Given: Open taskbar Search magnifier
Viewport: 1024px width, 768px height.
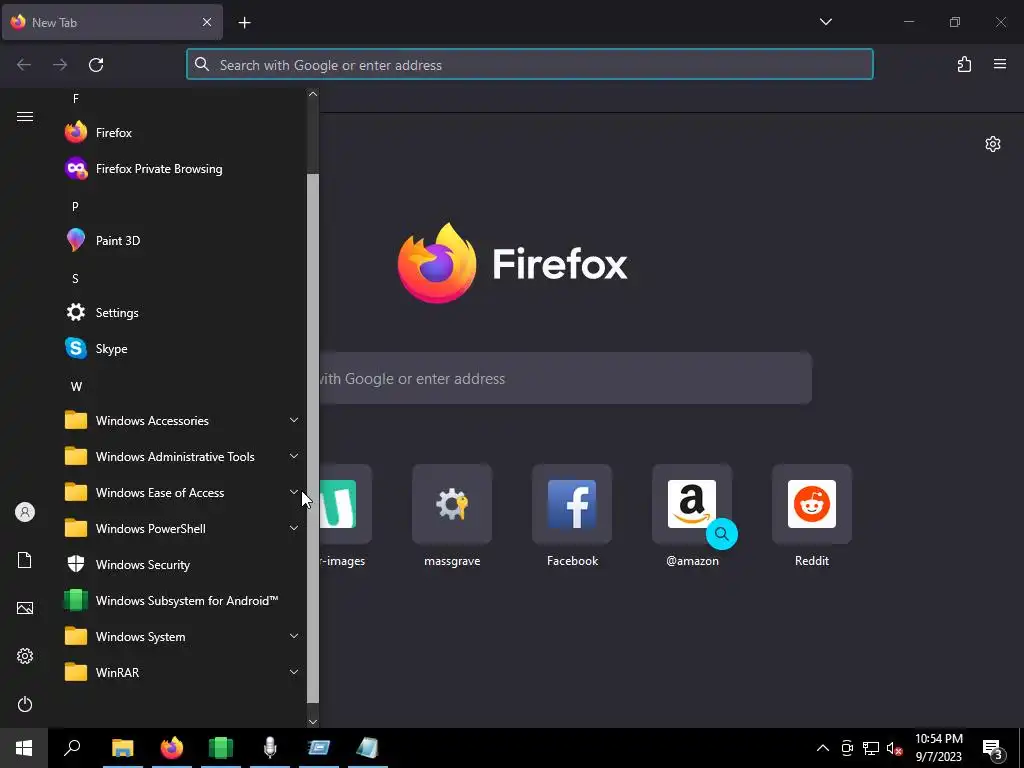Looking at the screenshot, I should [x=72, y=748].
